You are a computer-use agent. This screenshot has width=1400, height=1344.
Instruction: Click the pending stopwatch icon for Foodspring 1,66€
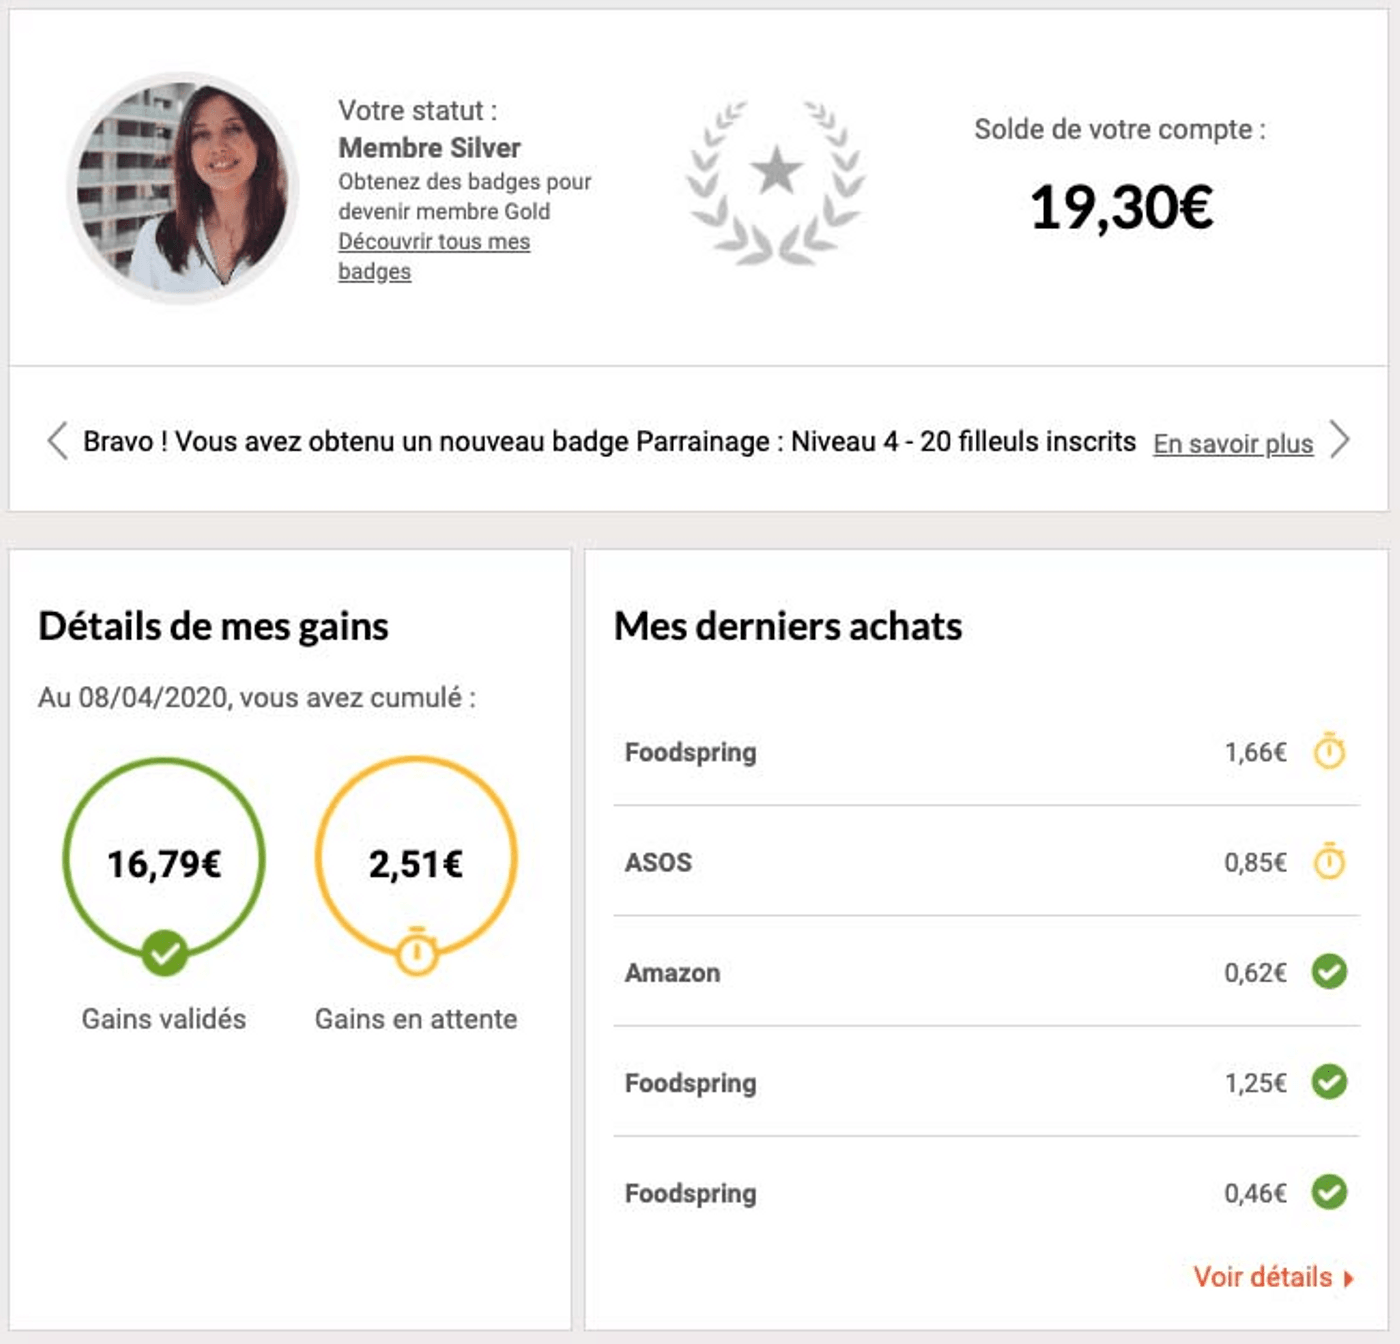coord(1329,751)
